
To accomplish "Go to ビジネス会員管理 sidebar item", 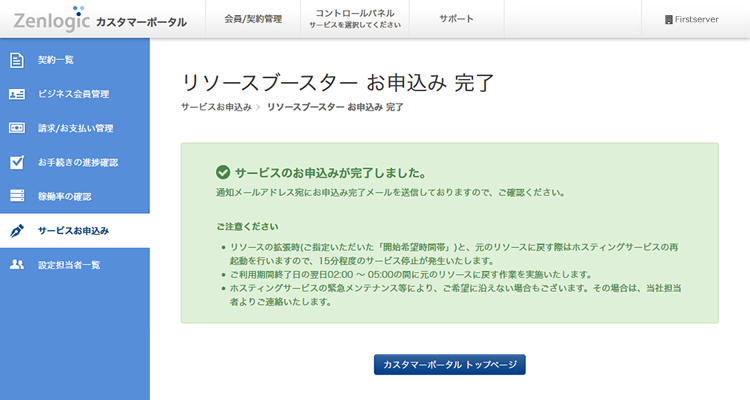I will point(75,94).
